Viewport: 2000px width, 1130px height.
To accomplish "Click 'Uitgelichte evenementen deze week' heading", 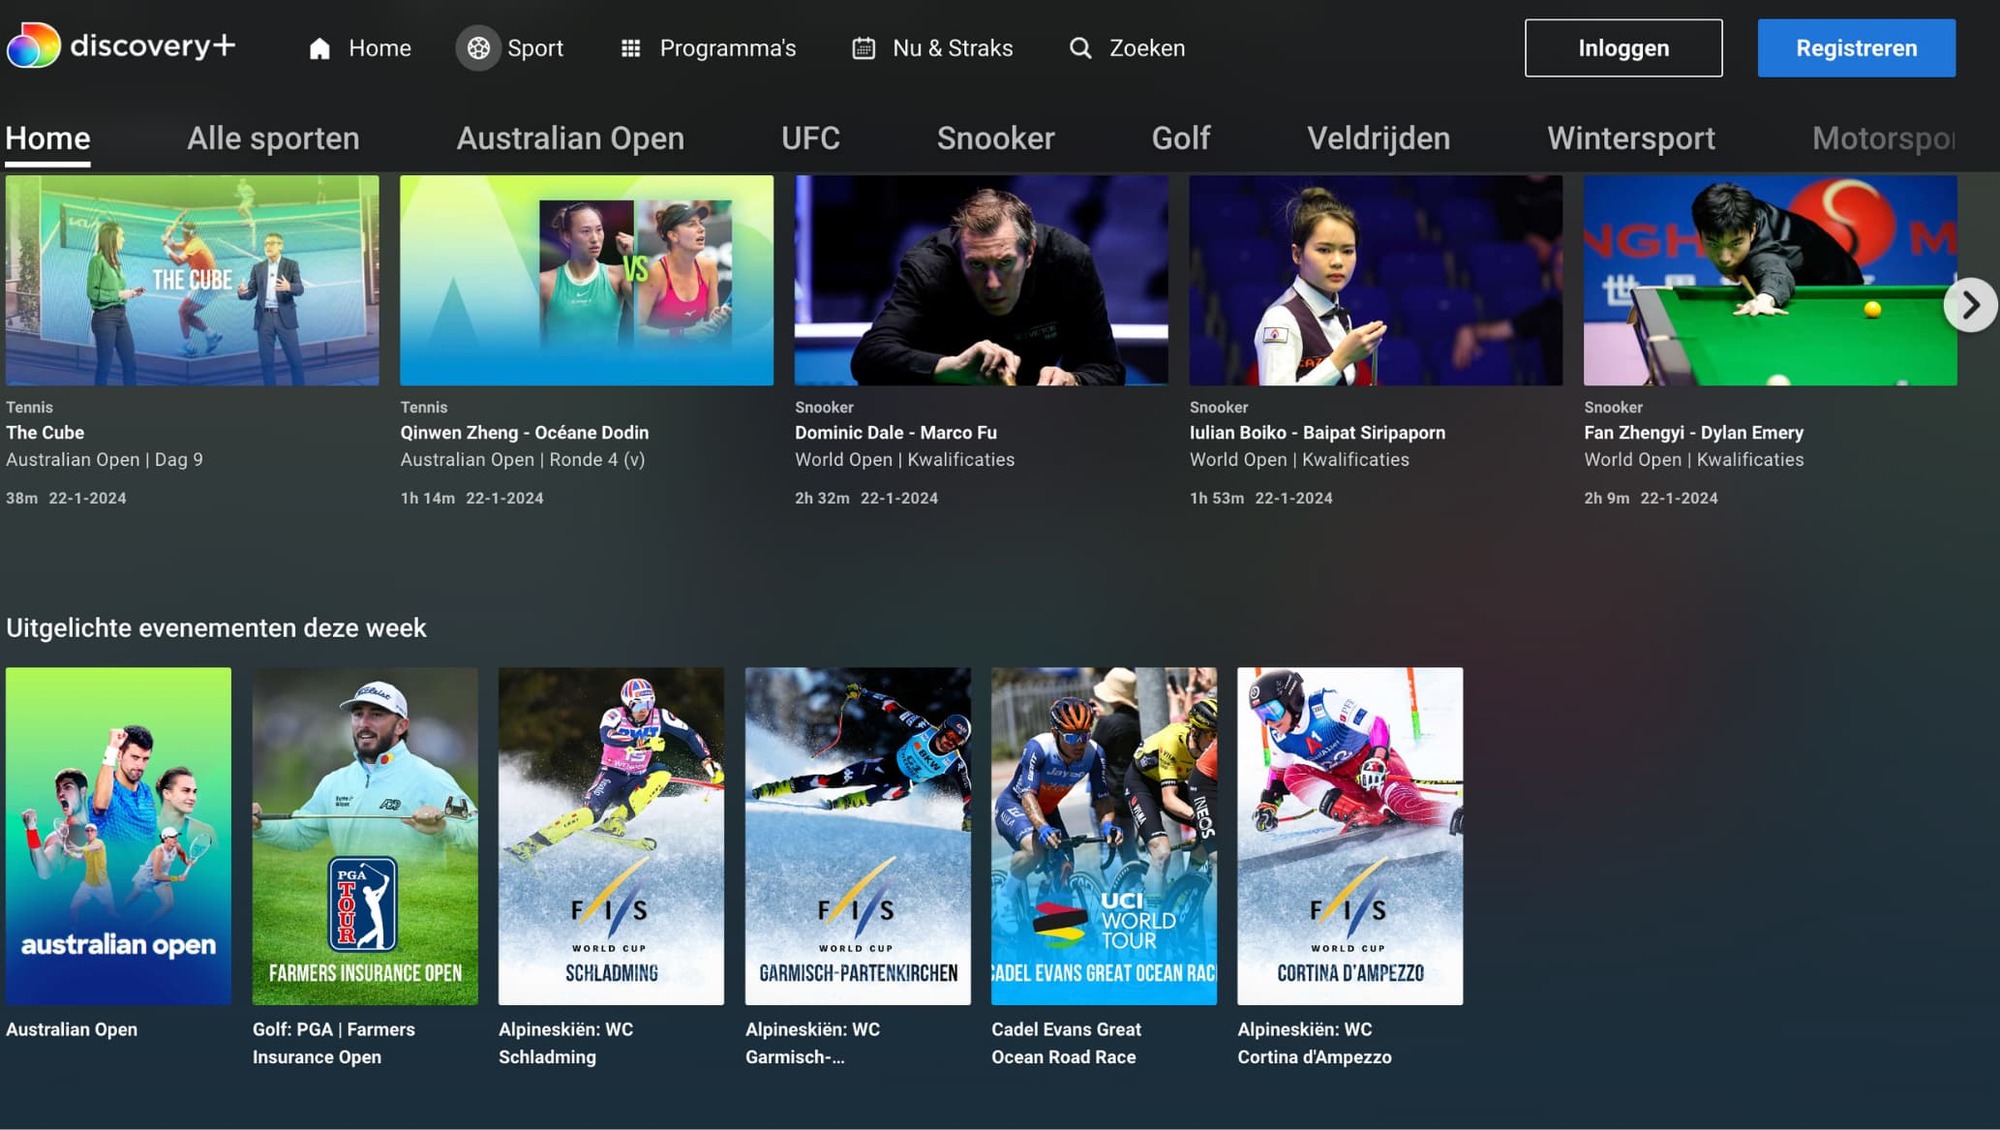I will (216, 628).
